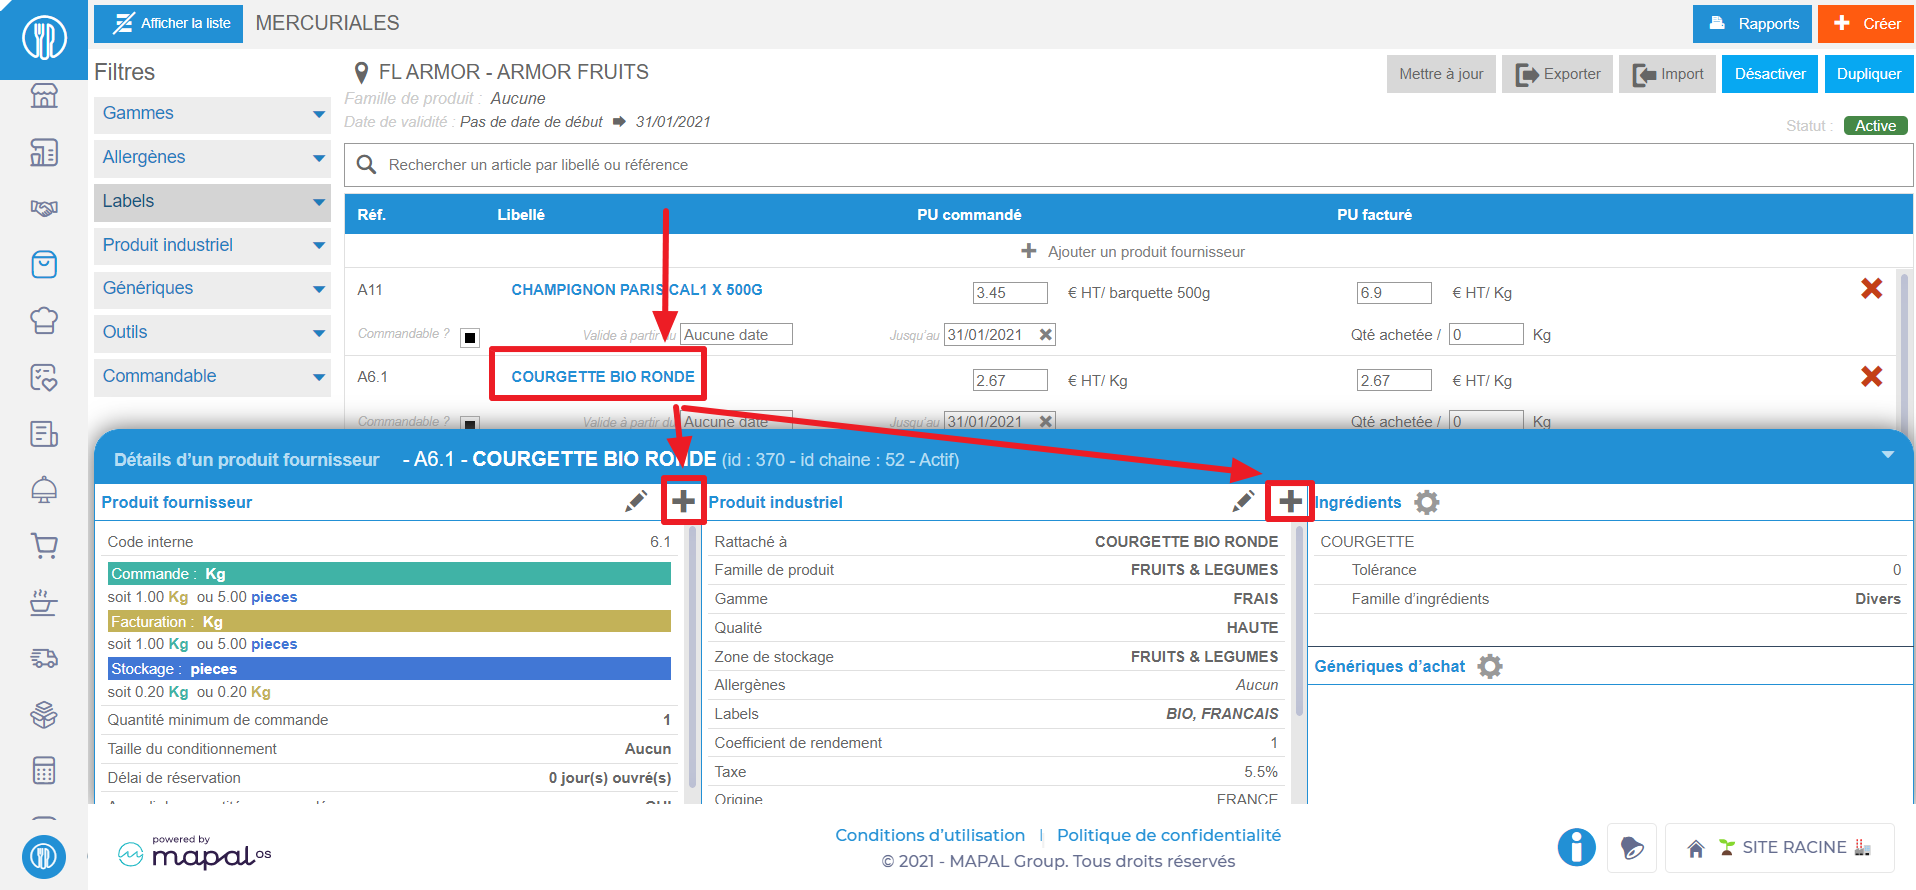This screenshot has width=1916, height=890.
Task: Open the Conditions d'utilisation link
Action: (929, 835)
